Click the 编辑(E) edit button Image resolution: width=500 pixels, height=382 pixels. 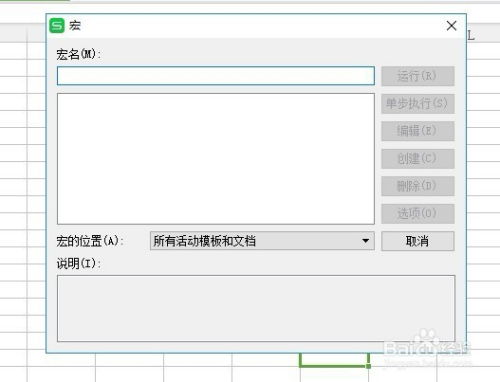tap(418, 131)
